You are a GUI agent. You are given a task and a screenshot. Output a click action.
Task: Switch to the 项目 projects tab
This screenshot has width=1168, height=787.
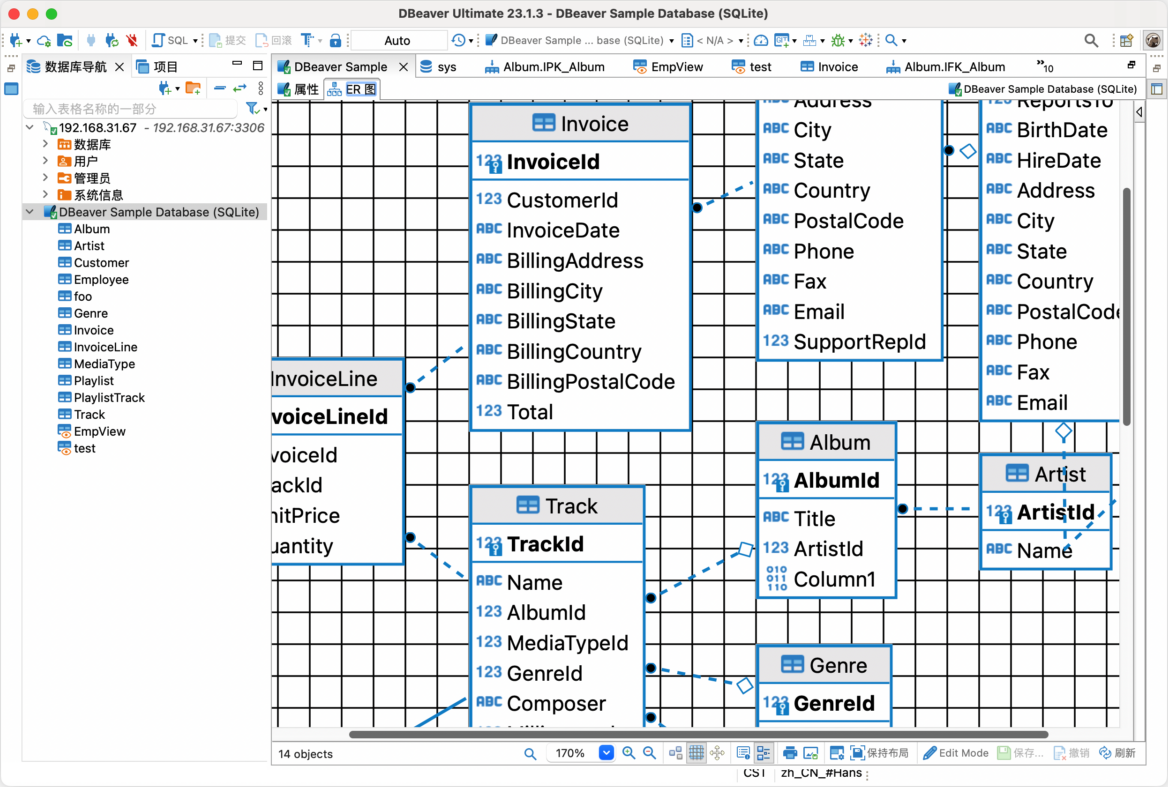157,66
